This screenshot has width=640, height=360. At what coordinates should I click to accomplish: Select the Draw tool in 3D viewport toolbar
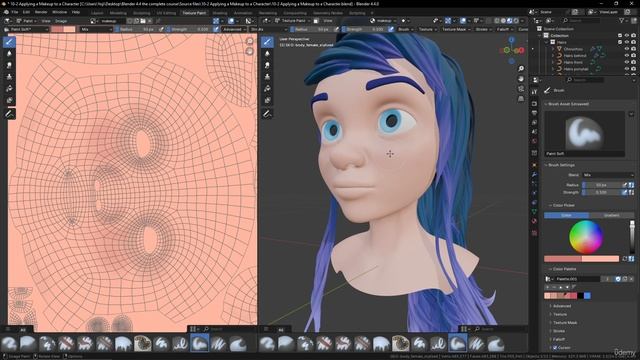click(267, 42)
